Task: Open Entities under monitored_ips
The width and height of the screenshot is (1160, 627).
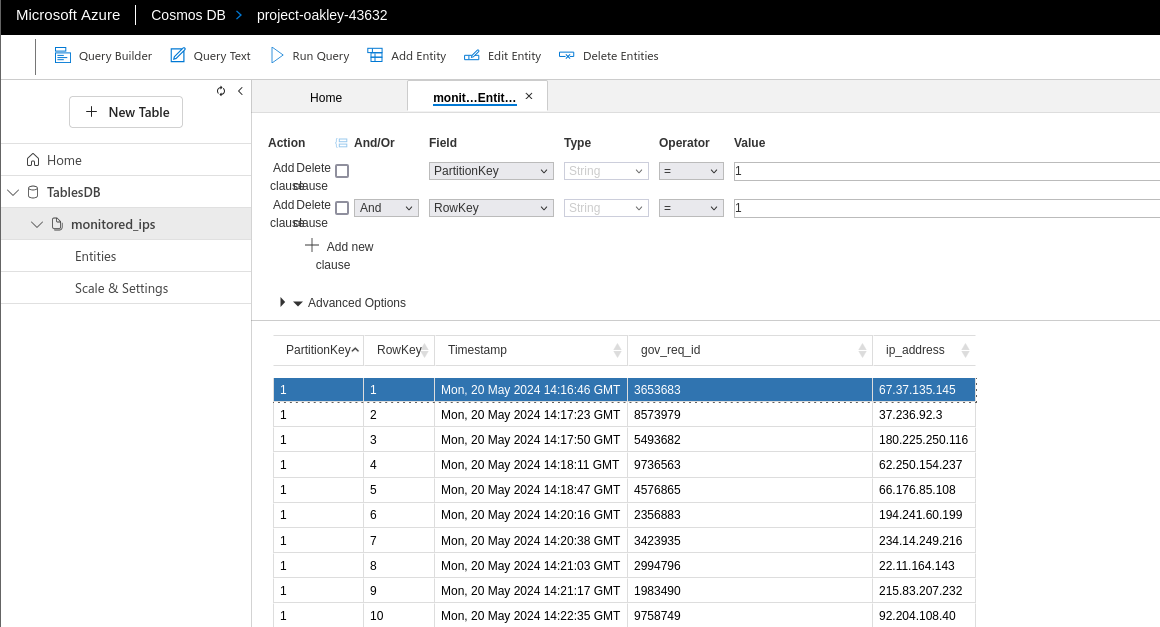Action: (95, 256)
